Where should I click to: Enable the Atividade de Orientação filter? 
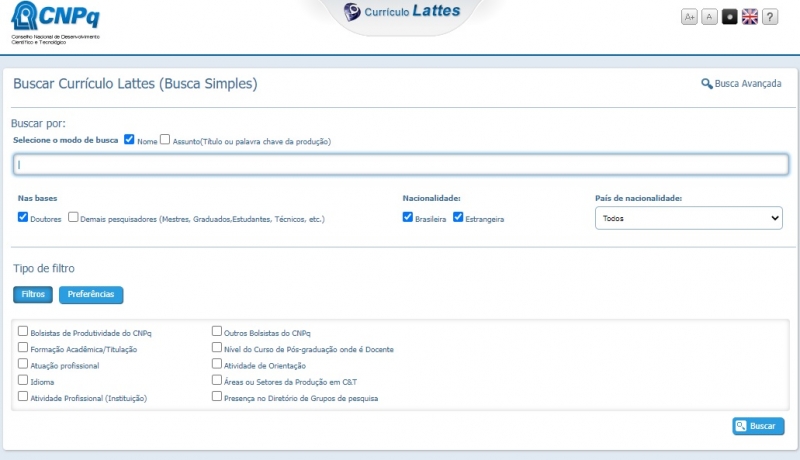[217, 364]
